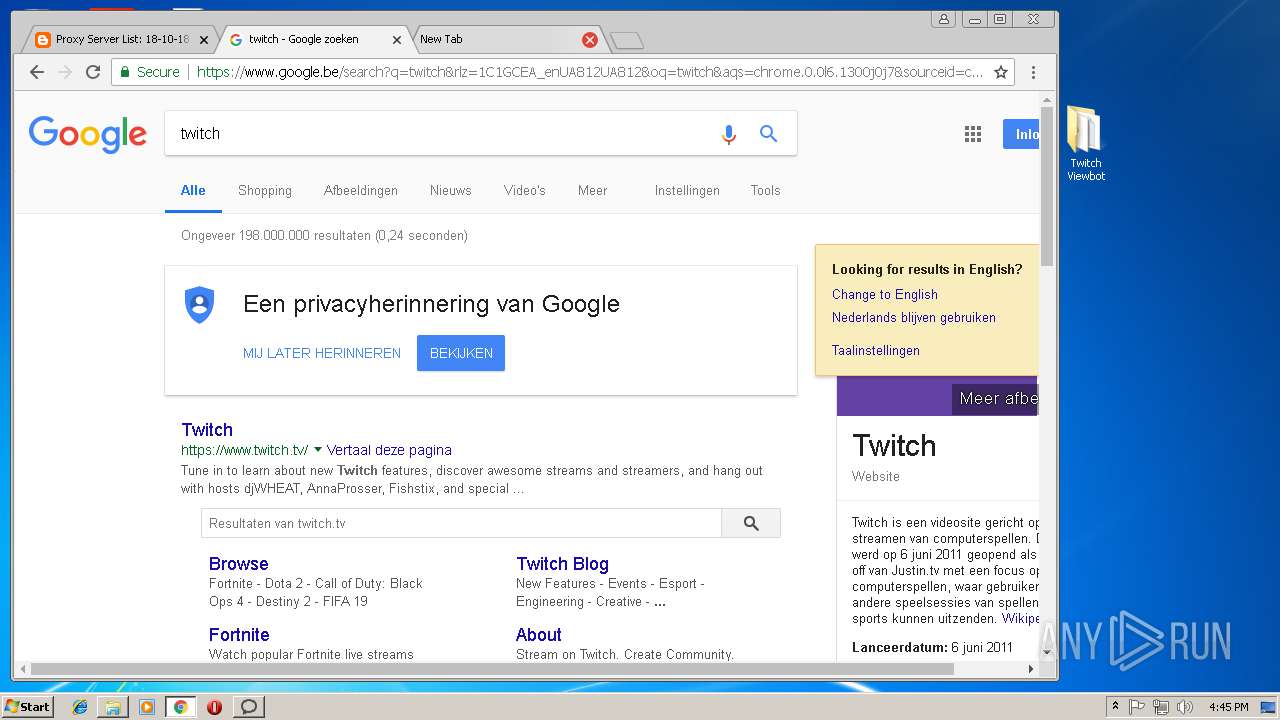
Task: Open the Action Center flag icon
Action: pyautogui.click(x=1137, y=706)
